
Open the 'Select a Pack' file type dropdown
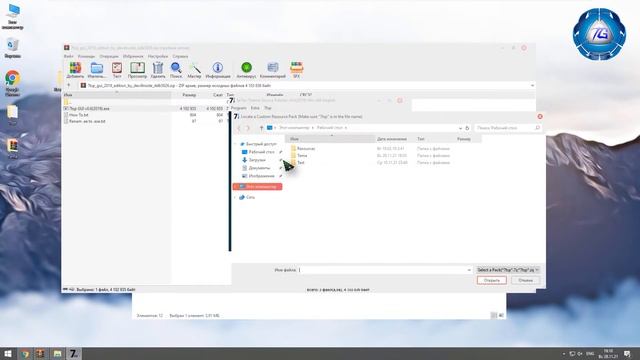[x=508, y=270]
